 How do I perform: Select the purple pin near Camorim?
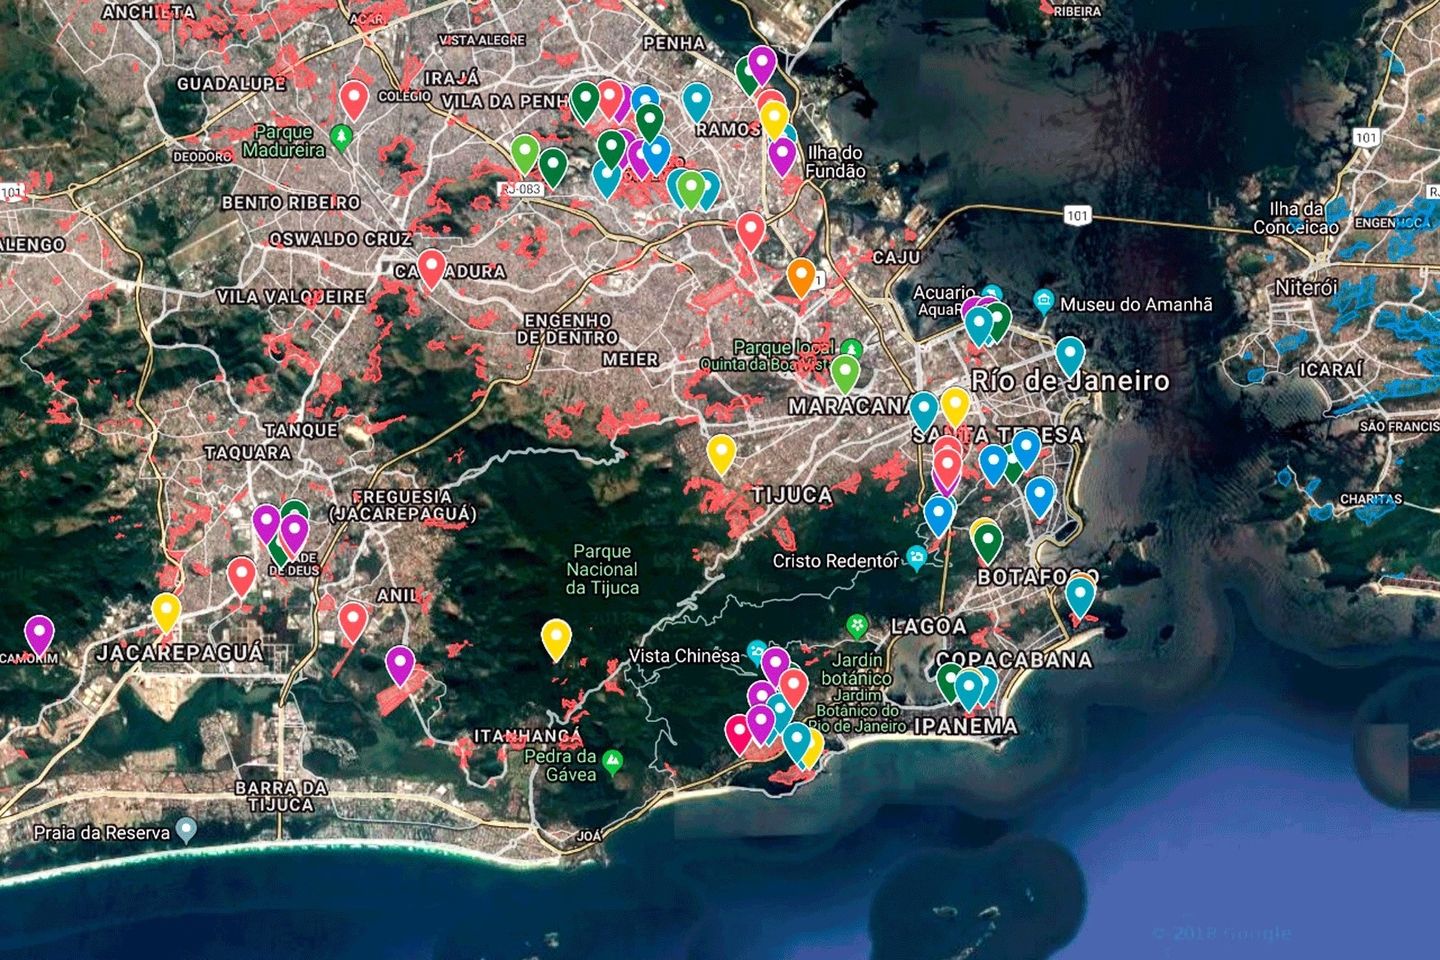[40, 632]
